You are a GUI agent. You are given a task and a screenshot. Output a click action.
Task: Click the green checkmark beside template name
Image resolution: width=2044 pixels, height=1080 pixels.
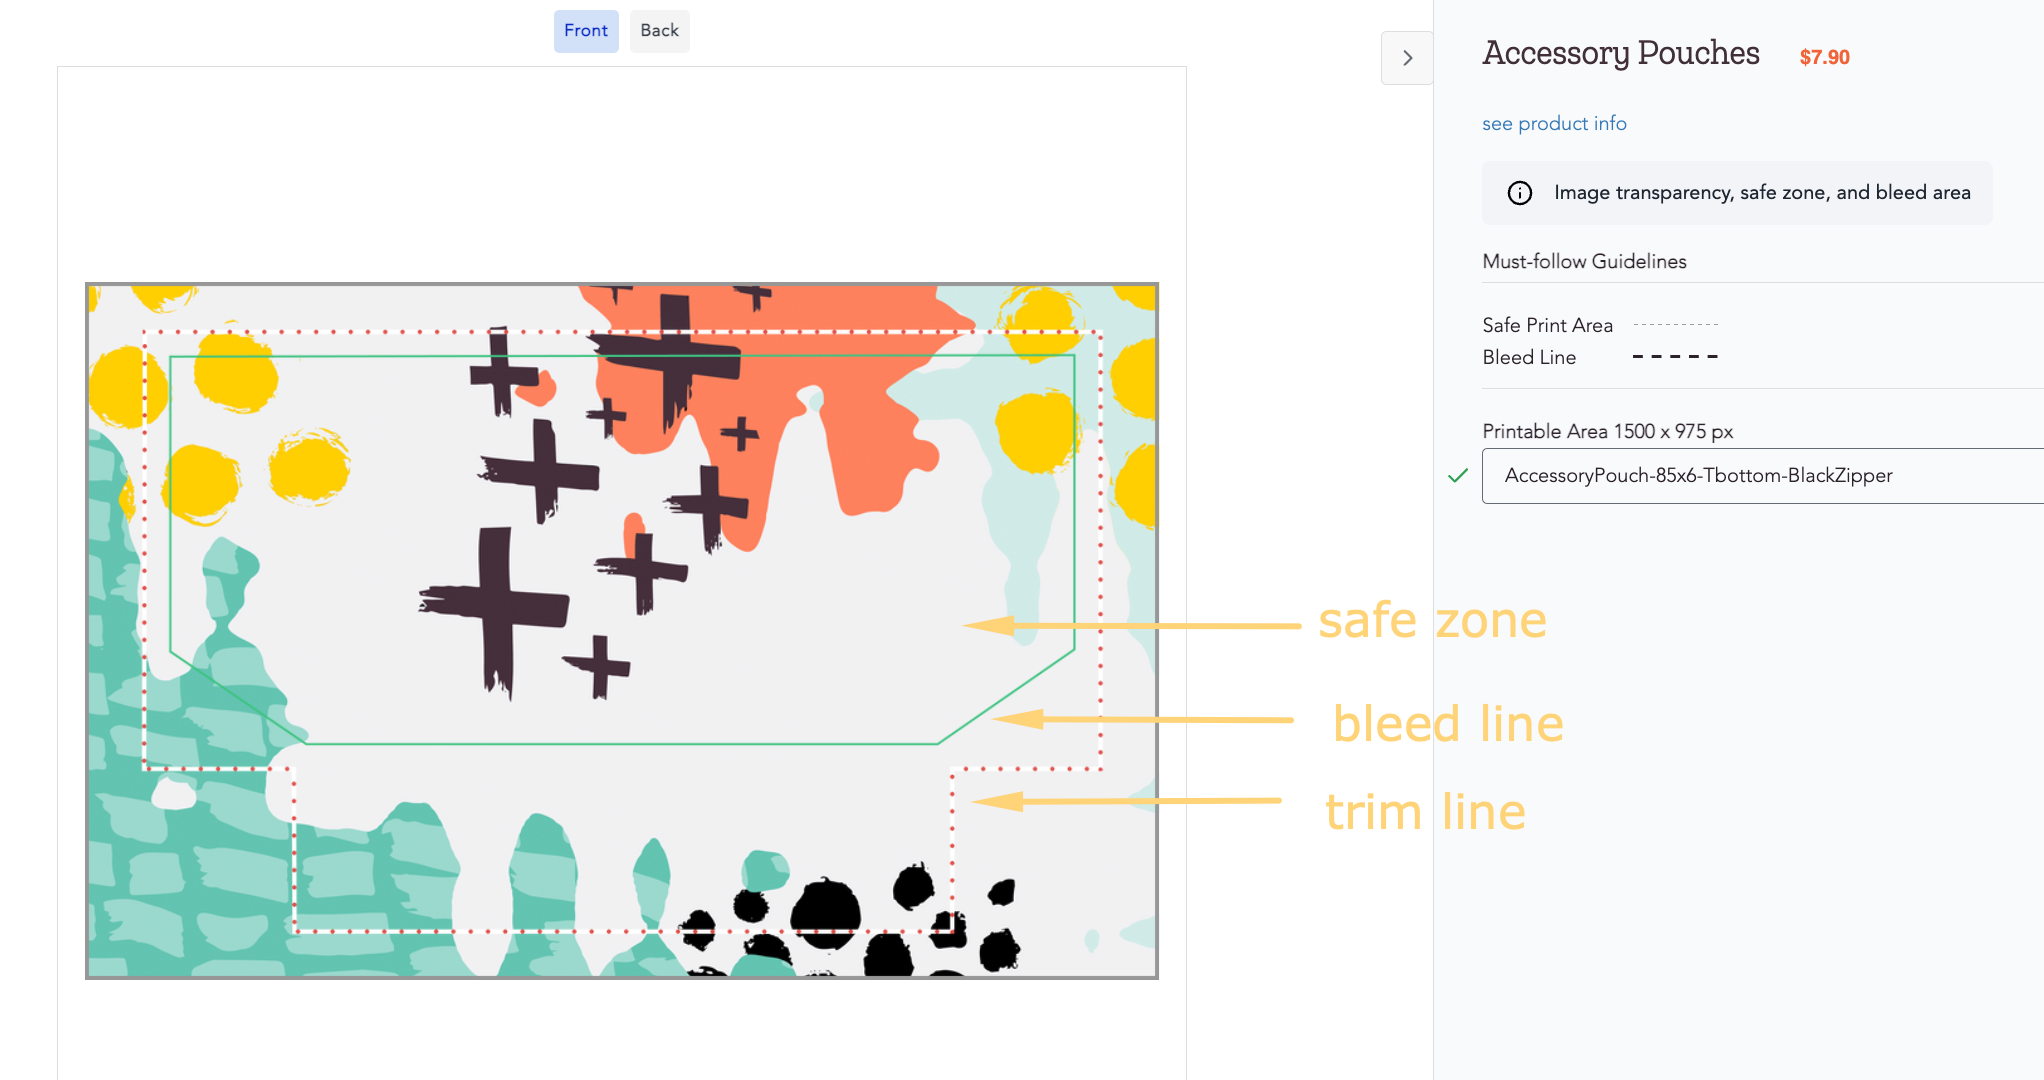pyautogui.click(x=1458, y=476)
